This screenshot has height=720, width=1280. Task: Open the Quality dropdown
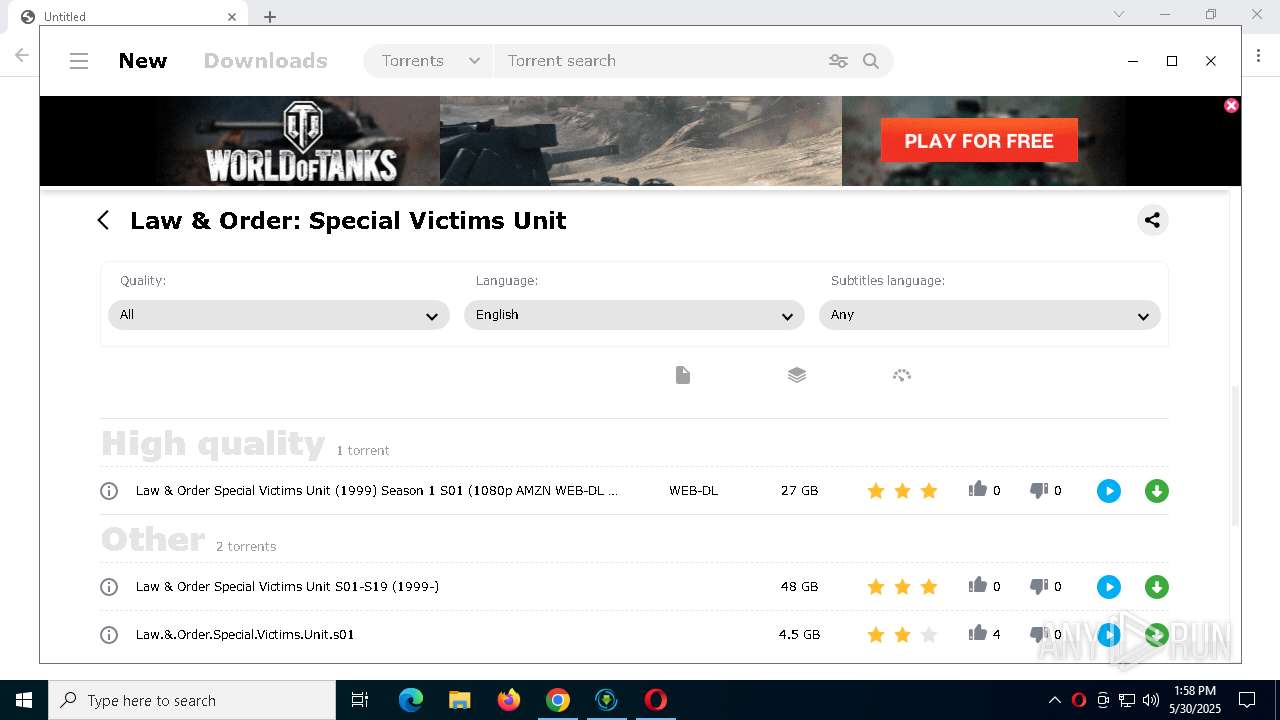click(x=279, y=315)
